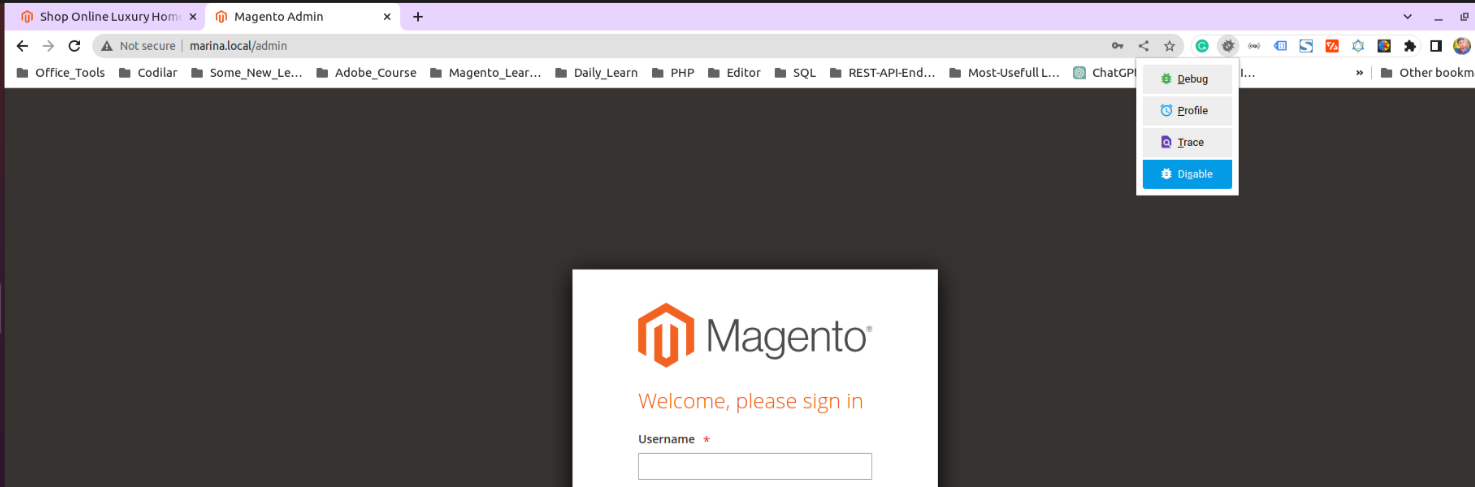This screenshot has height=487, width=1475.
Task: Open the PHP bookmark folder
Action: pyautogui.click(x=672, y=73)
